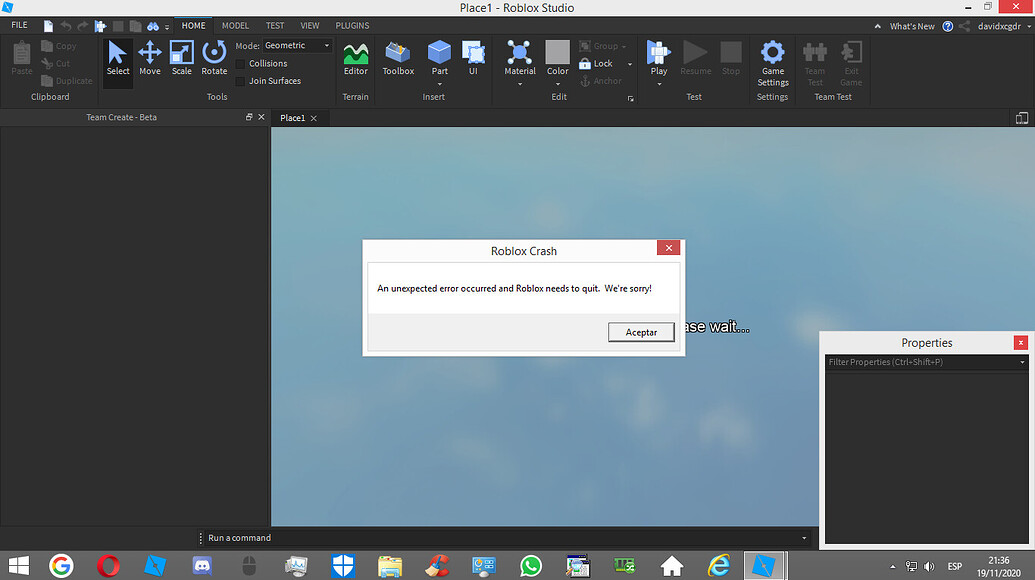1035x580 pixels.
Task: Click the Color swatch
Action: pyautogui.click(x=558, y=52)
